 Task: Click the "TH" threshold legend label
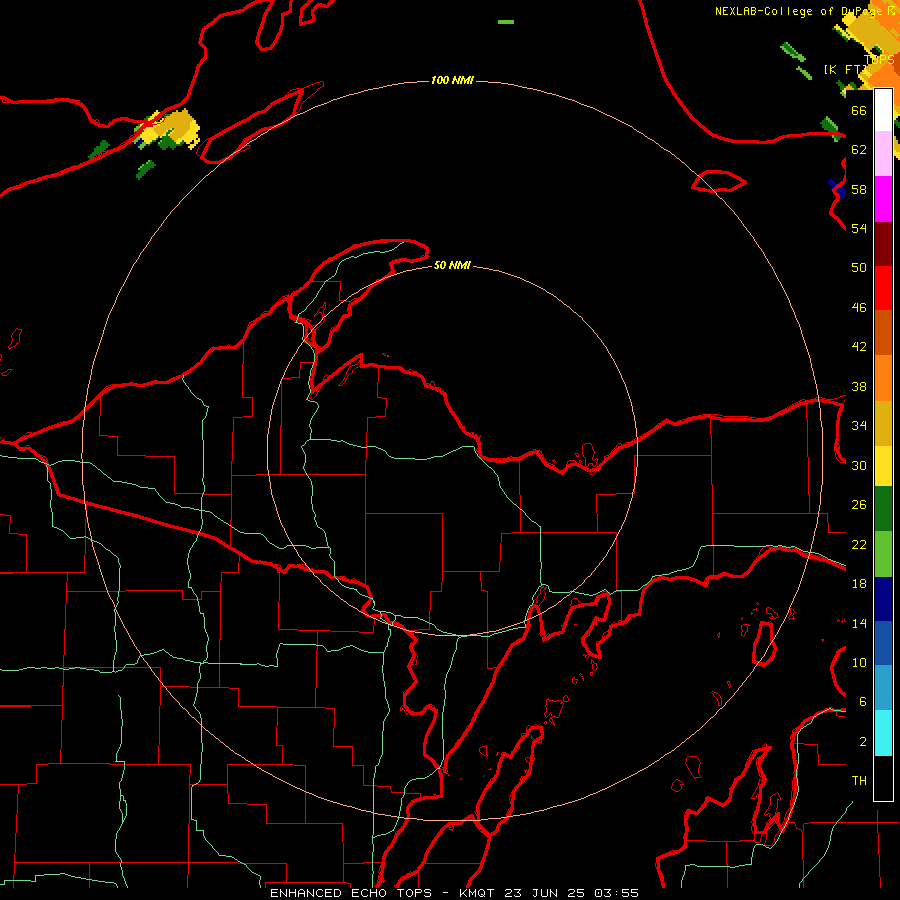pos(859,781)
